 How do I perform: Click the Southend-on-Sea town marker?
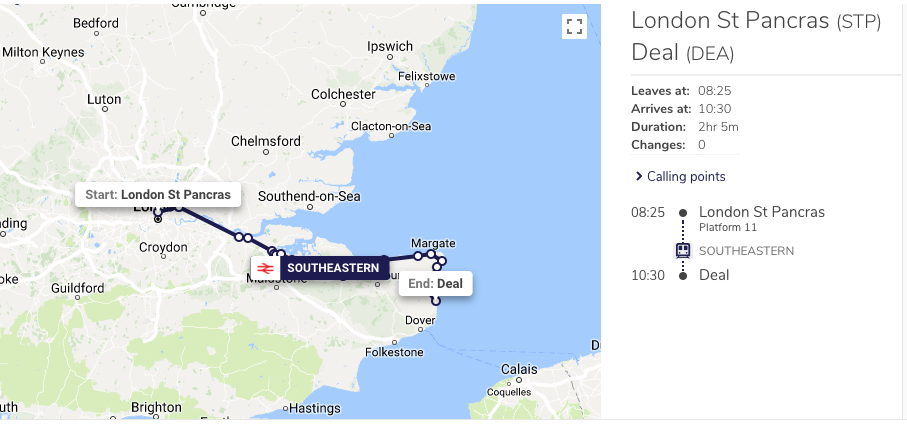[310, 207]
